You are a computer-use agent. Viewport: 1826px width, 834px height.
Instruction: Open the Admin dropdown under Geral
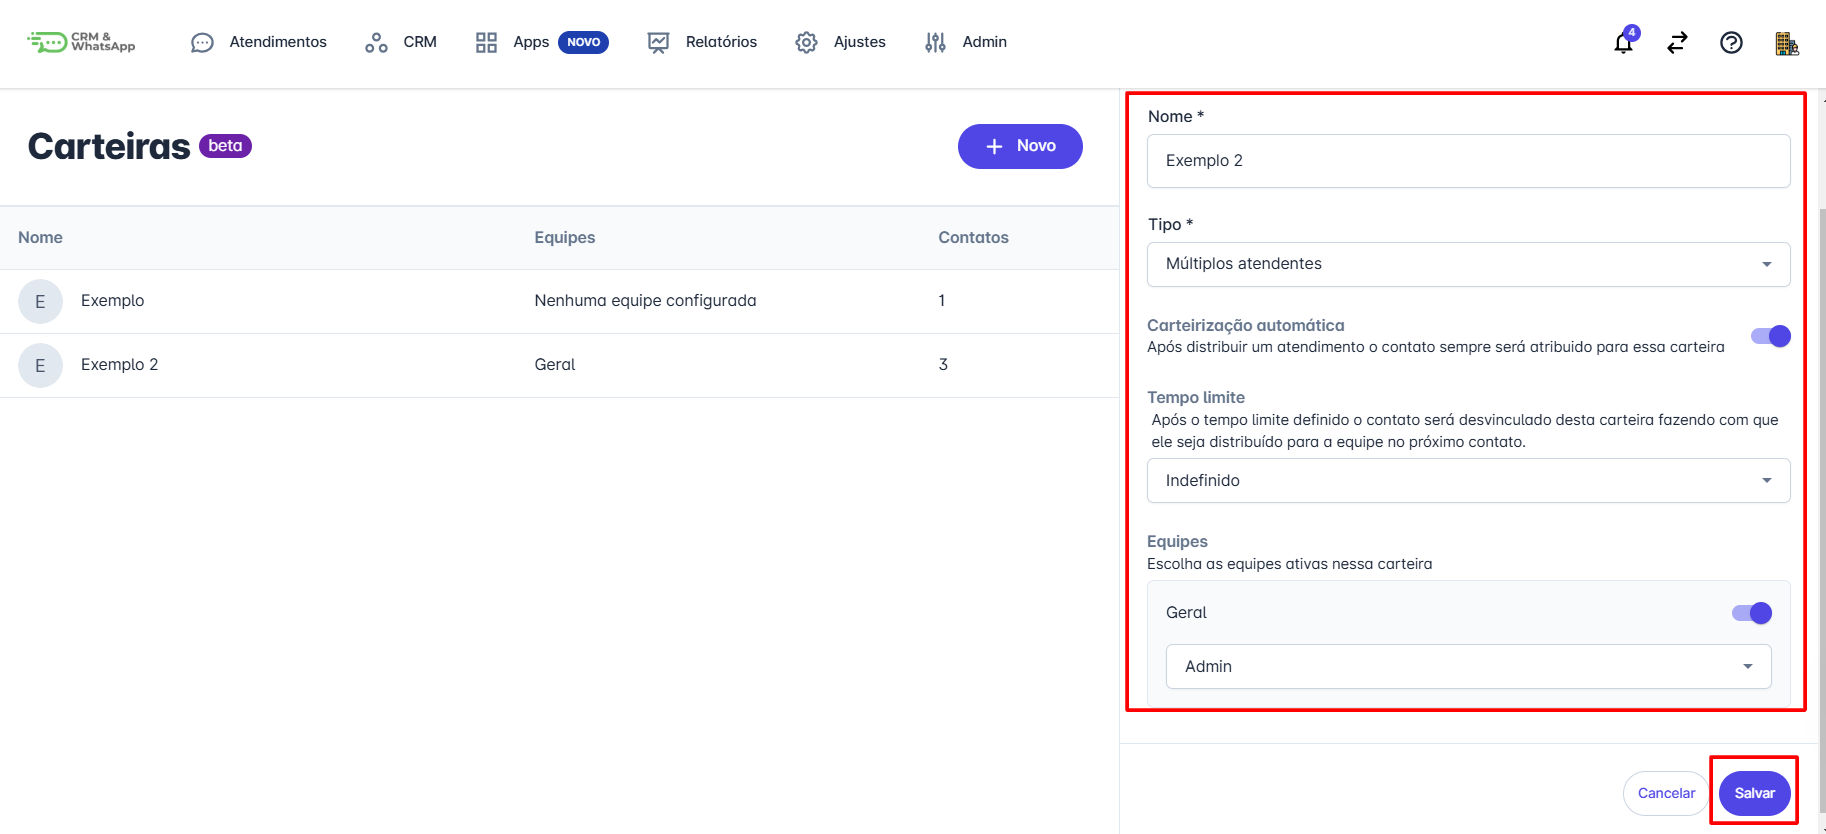(1467, 667)
